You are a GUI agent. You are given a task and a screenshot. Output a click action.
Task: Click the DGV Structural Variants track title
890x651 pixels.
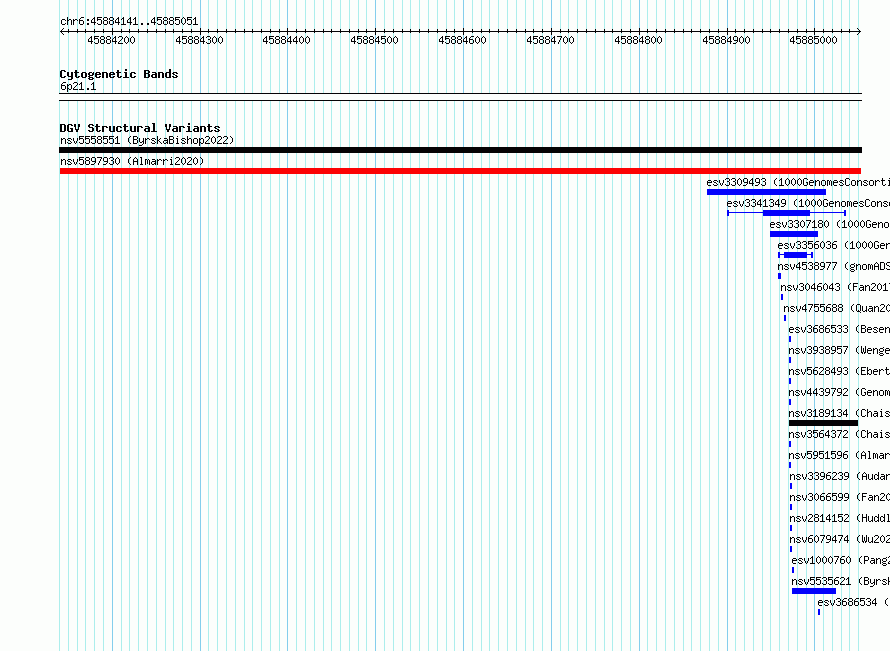(140, 128)
